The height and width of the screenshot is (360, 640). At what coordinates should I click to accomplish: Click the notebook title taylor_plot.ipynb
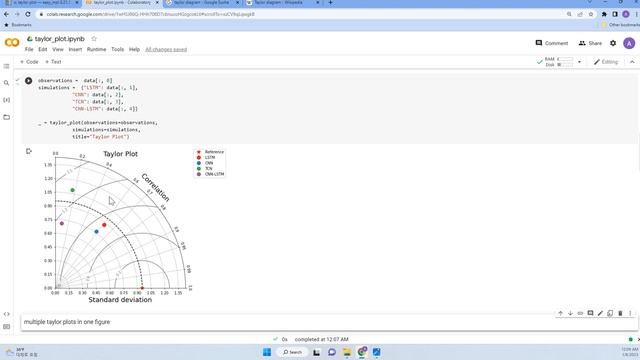(x=60, y=39)
